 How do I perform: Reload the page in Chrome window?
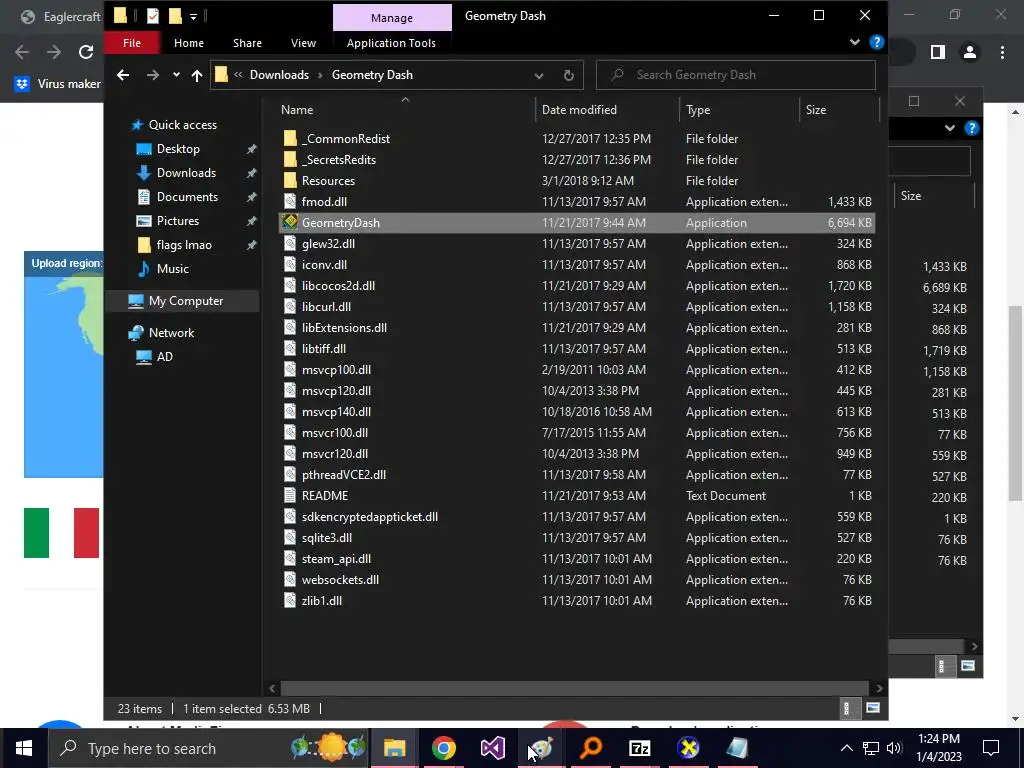86,52
